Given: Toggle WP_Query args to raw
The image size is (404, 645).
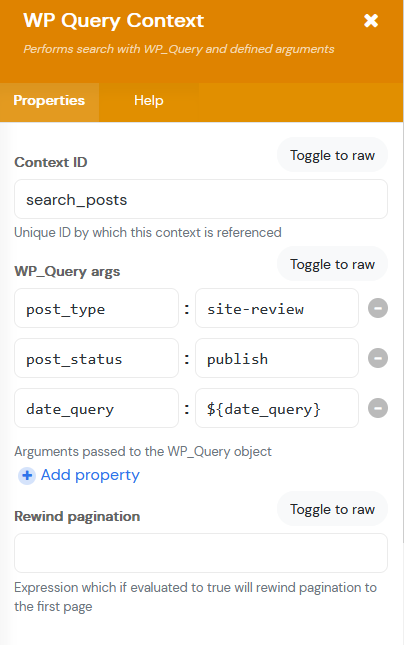Looking at the screenshot, I should pos(332,264).
